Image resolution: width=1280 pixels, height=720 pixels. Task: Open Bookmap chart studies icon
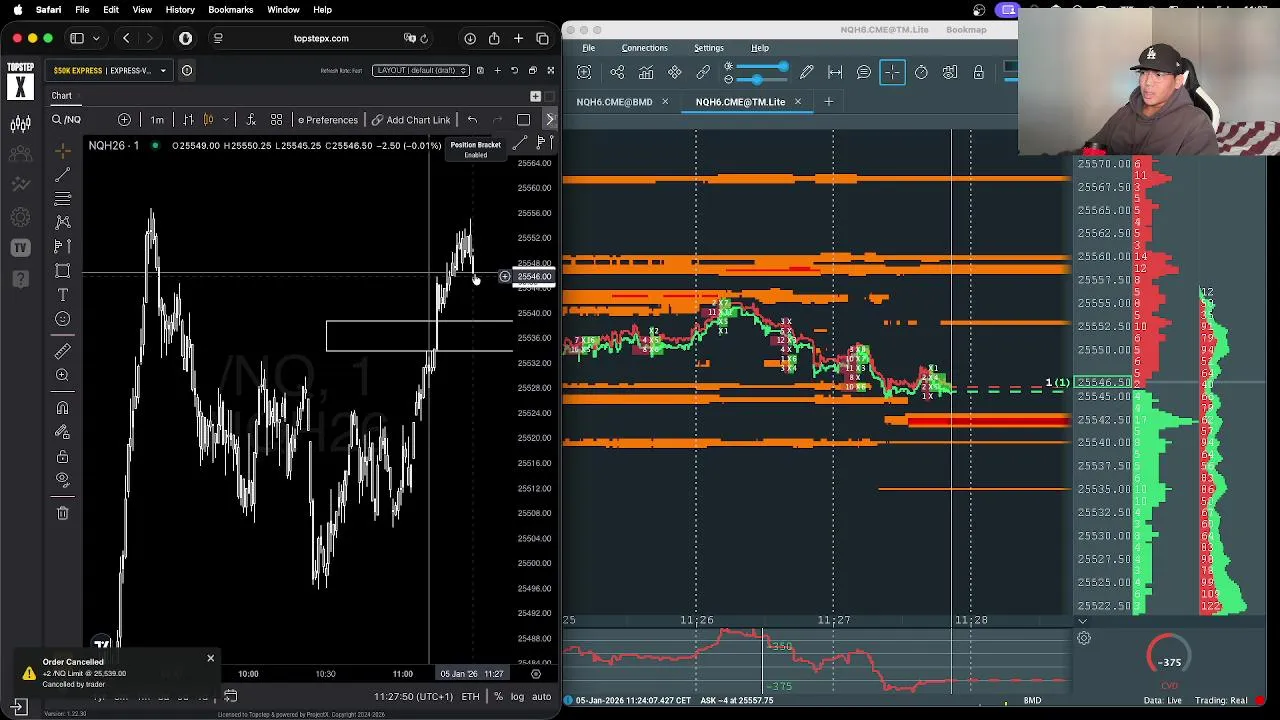(646, 72)
